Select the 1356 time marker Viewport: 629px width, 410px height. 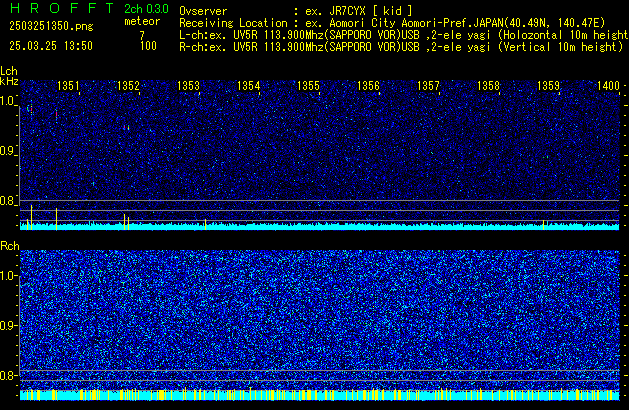[368, 86]
